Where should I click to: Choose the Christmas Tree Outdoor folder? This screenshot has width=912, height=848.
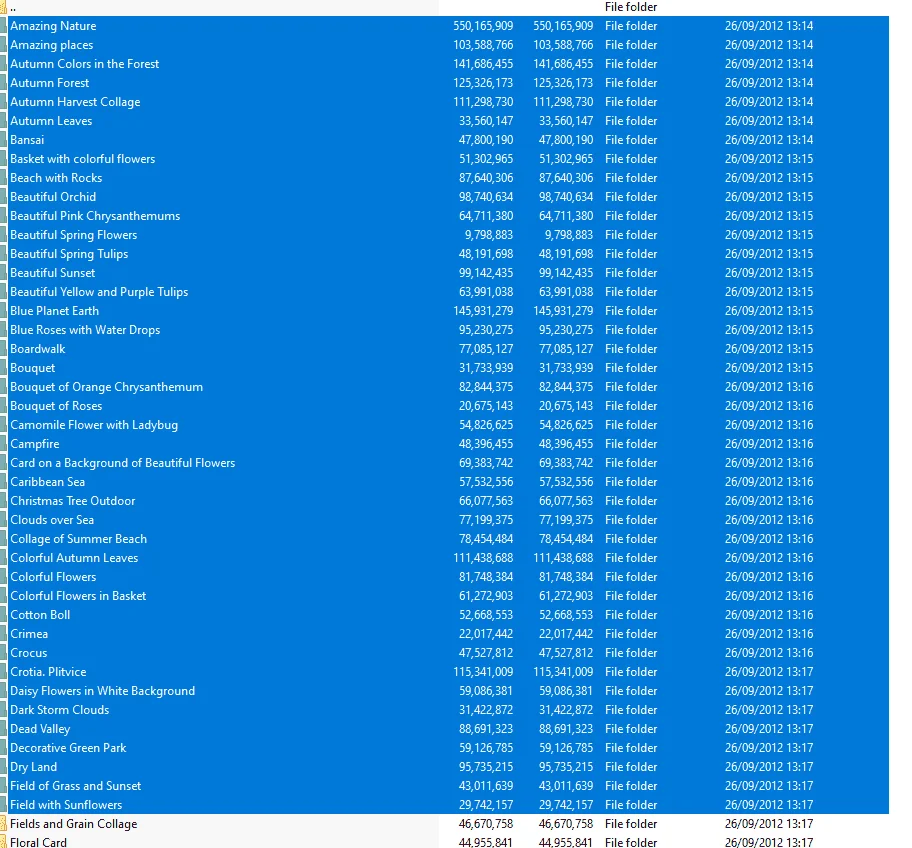(72, 501)
